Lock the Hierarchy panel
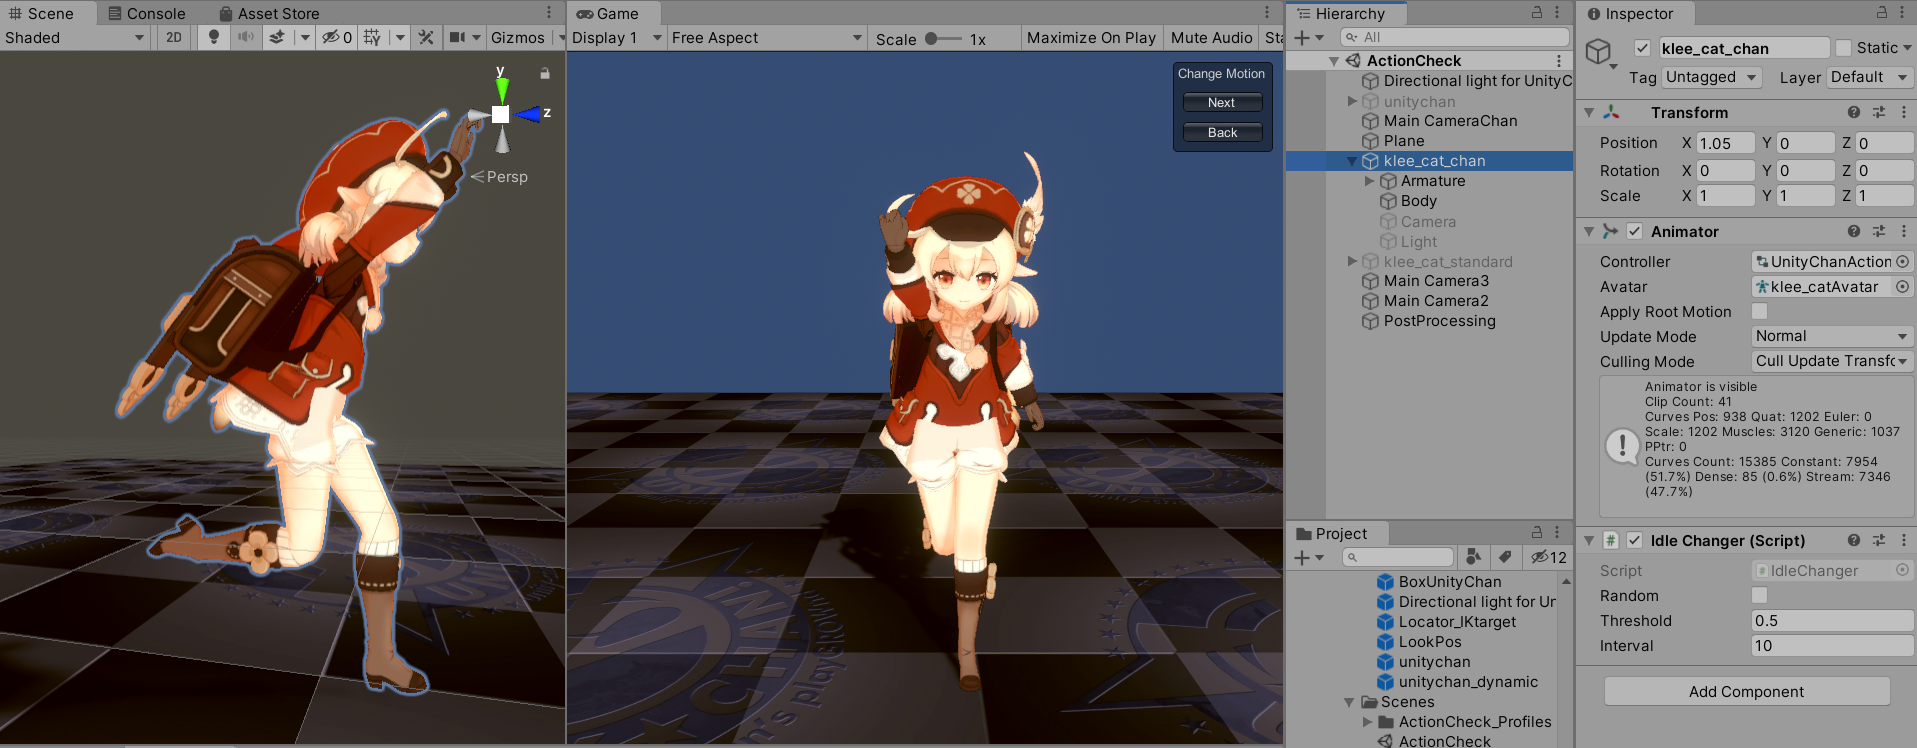The image size is (1917, 748). point(1537,13)
